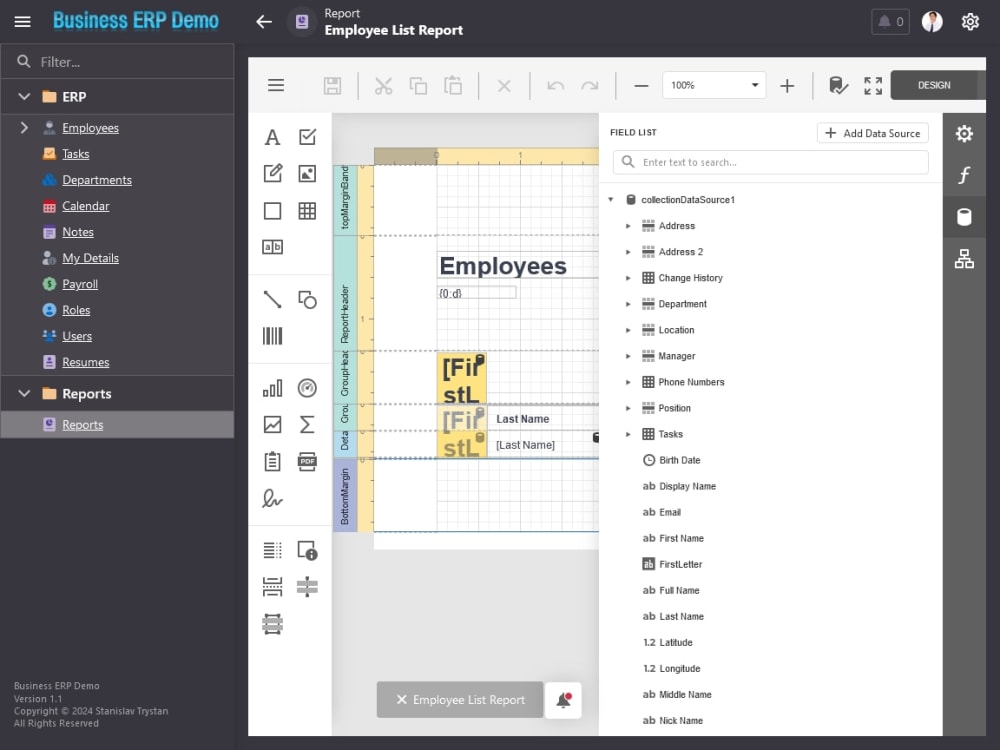Select the Subreport clipboard tool
Viewport: 1000px width, 750px height.
(272, 461)
